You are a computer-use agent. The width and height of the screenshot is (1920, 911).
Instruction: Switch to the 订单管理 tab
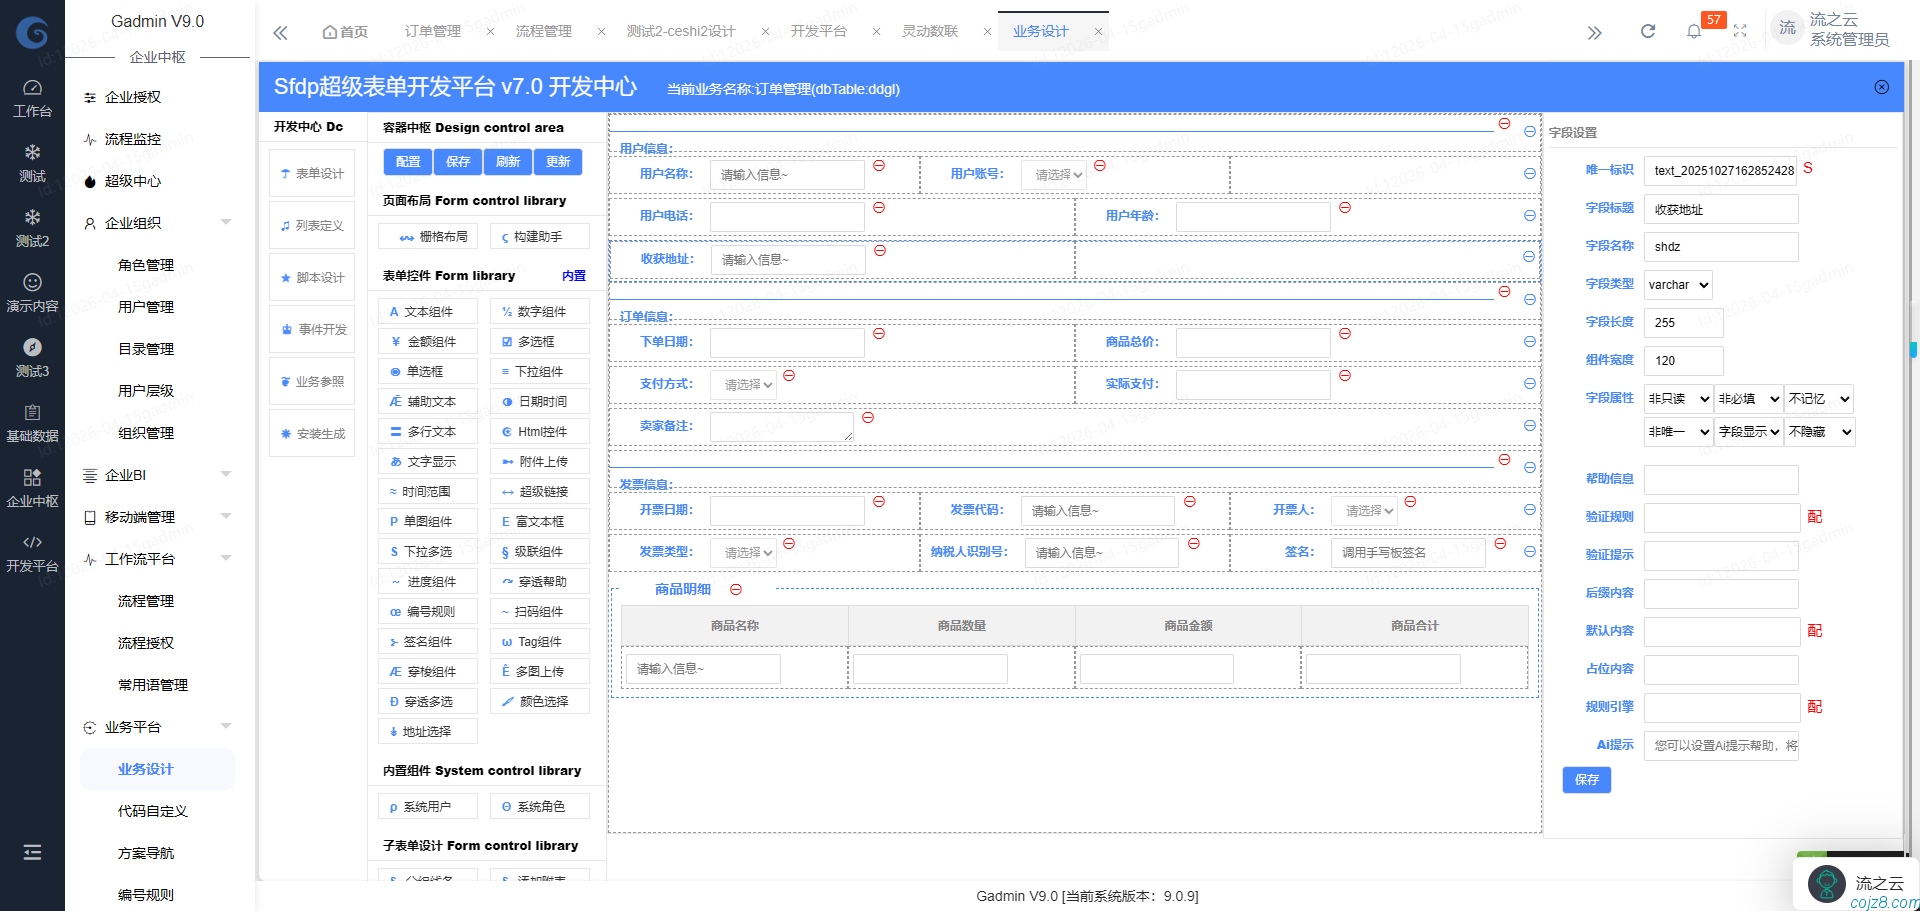pyautogui.click(x=433, y=31)
